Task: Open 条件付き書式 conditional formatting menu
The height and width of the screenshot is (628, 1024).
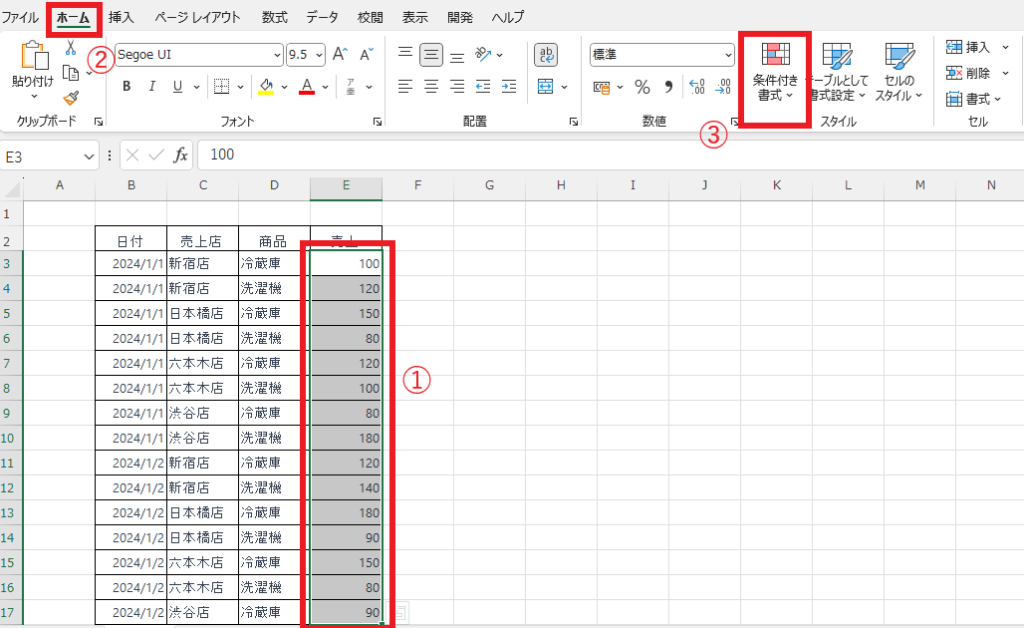Action: tap(775, 72)
